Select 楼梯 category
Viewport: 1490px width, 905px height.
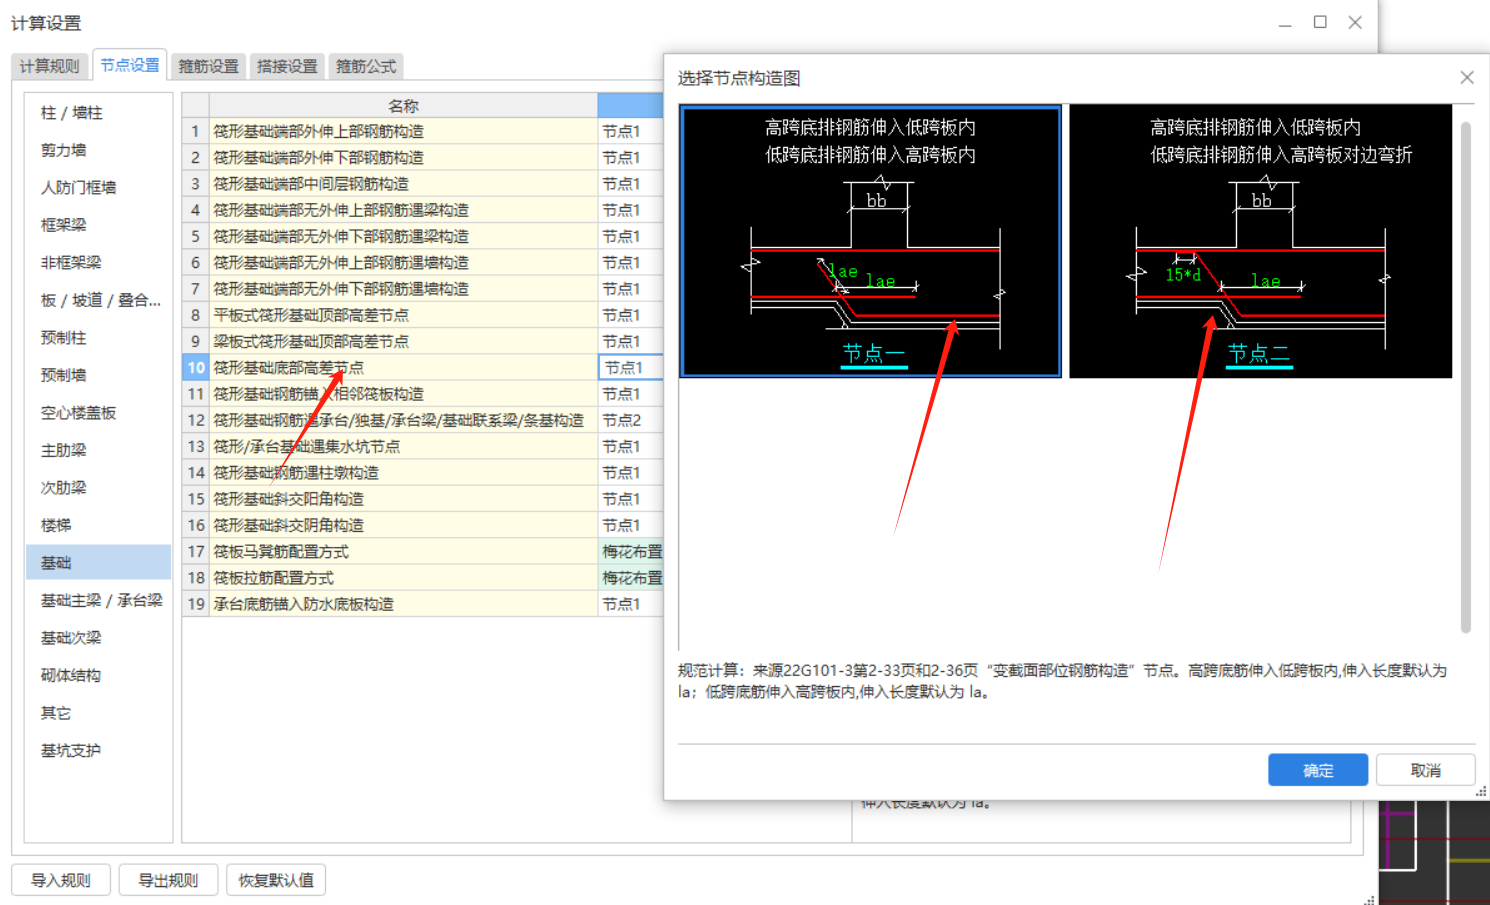tap(98, 525)
